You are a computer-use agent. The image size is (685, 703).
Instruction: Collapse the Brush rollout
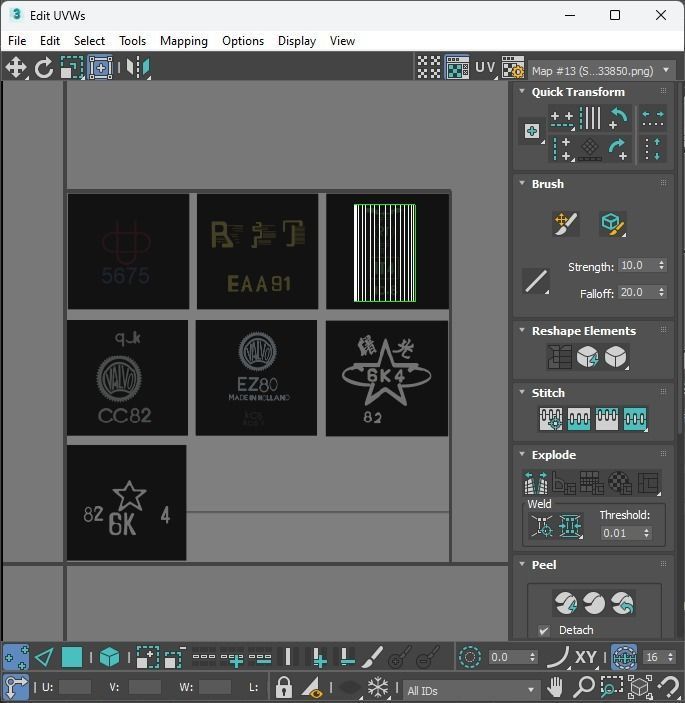click(x=522, y=183)
